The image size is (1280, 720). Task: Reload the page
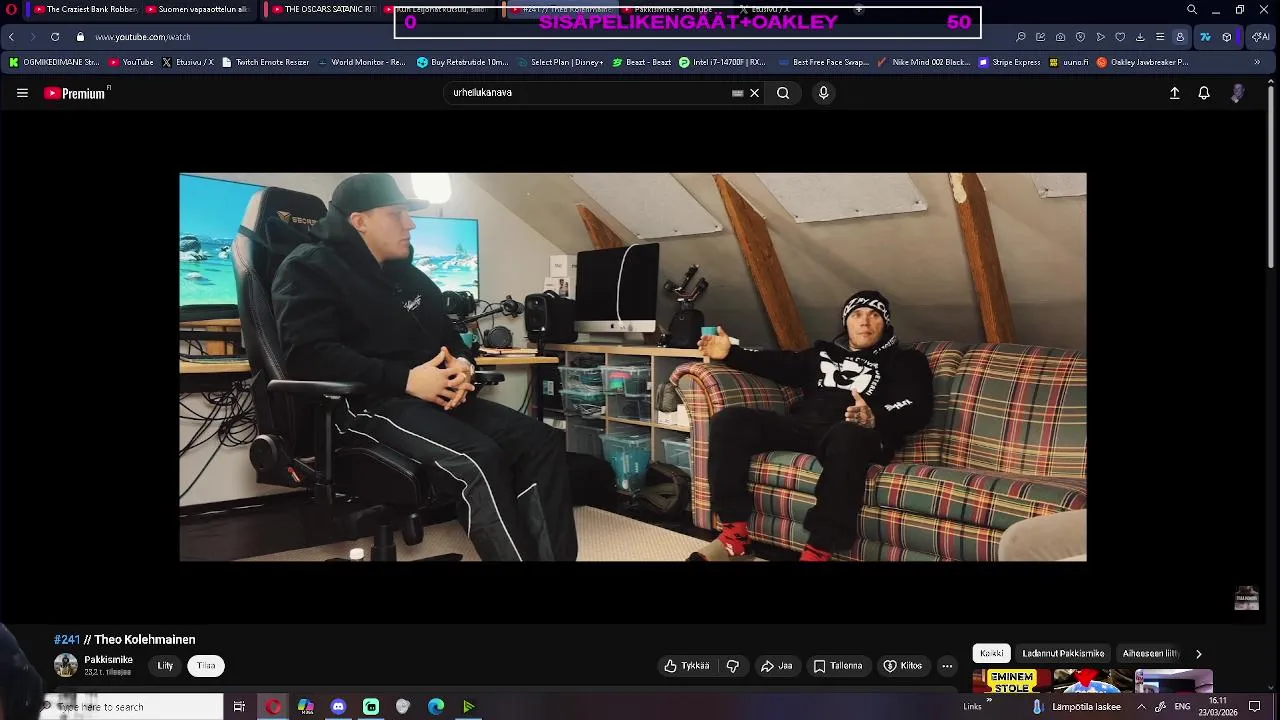click(x=55, y=37)
